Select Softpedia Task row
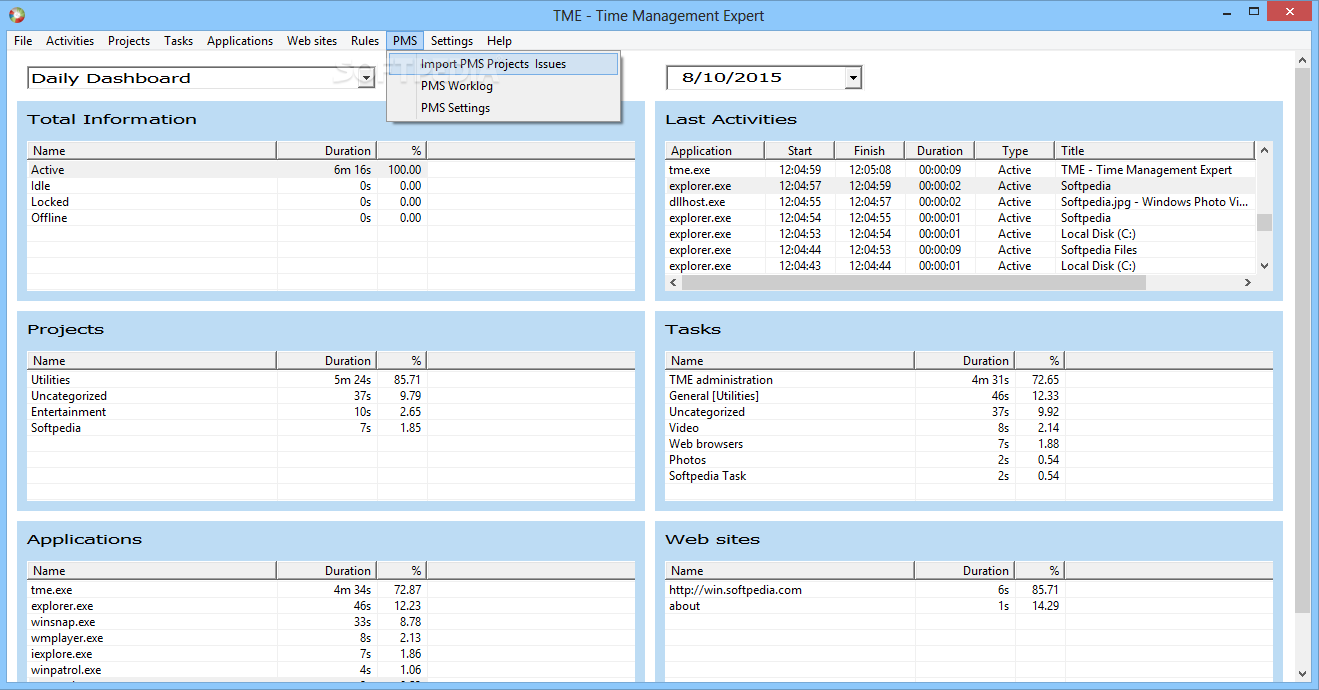 (968, 476)
